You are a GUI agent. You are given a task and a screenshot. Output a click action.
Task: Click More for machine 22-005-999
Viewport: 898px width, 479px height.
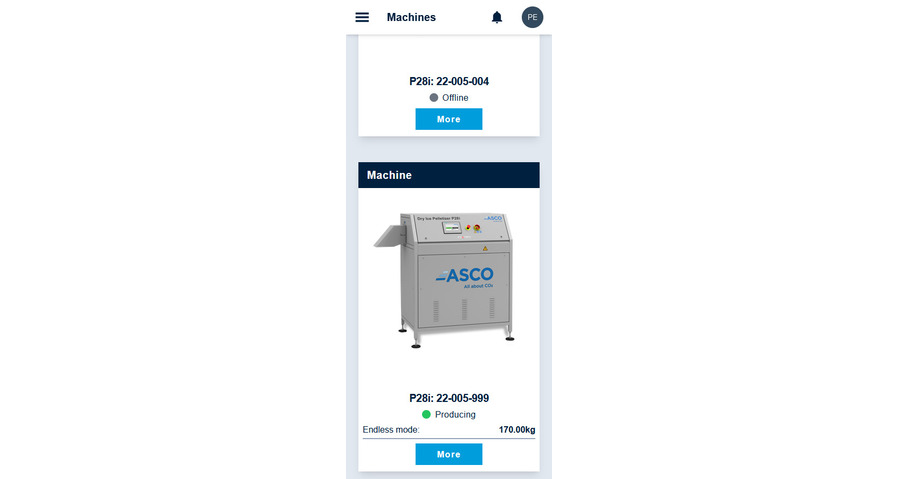pyautogui.click(x=448, y=454)
